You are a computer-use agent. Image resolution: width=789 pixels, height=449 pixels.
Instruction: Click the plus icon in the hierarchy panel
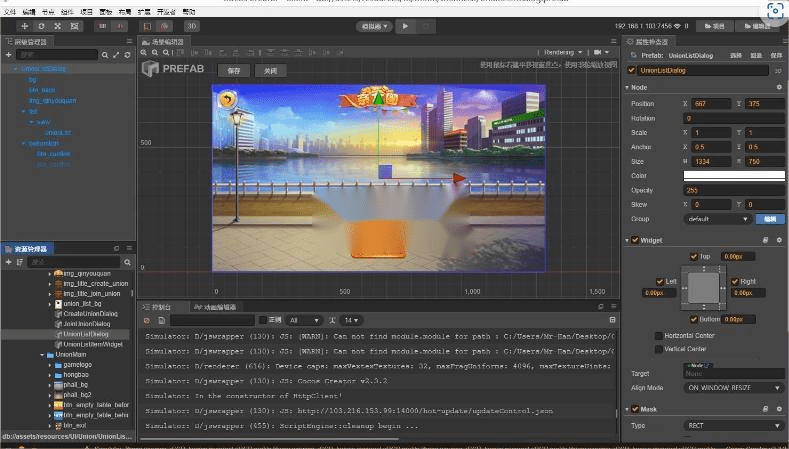point(9,54)
